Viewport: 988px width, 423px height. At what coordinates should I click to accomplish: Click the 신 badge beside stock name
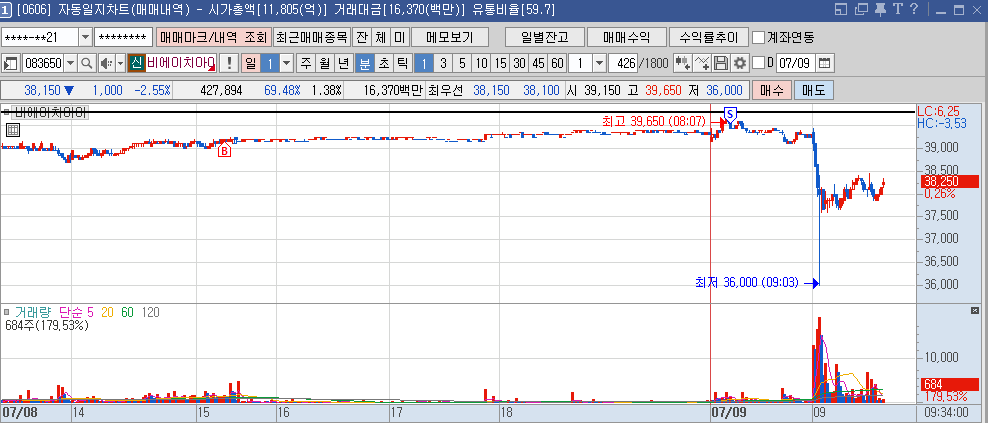coord(136,63)
